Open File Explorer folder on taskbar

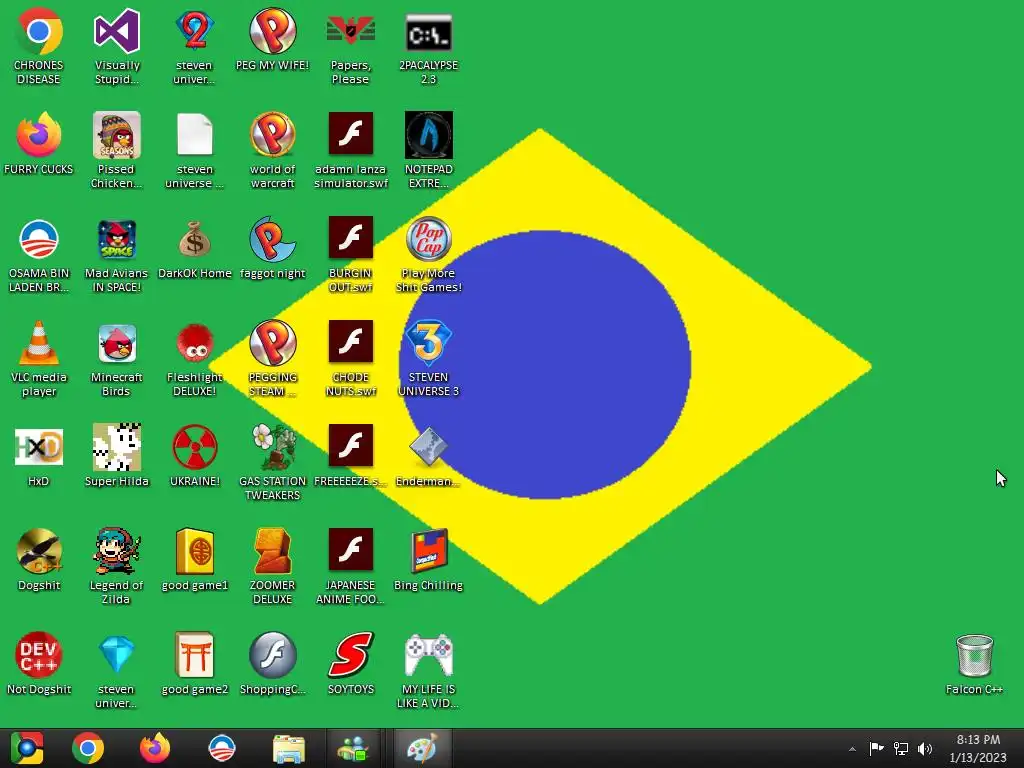point(289,748)
